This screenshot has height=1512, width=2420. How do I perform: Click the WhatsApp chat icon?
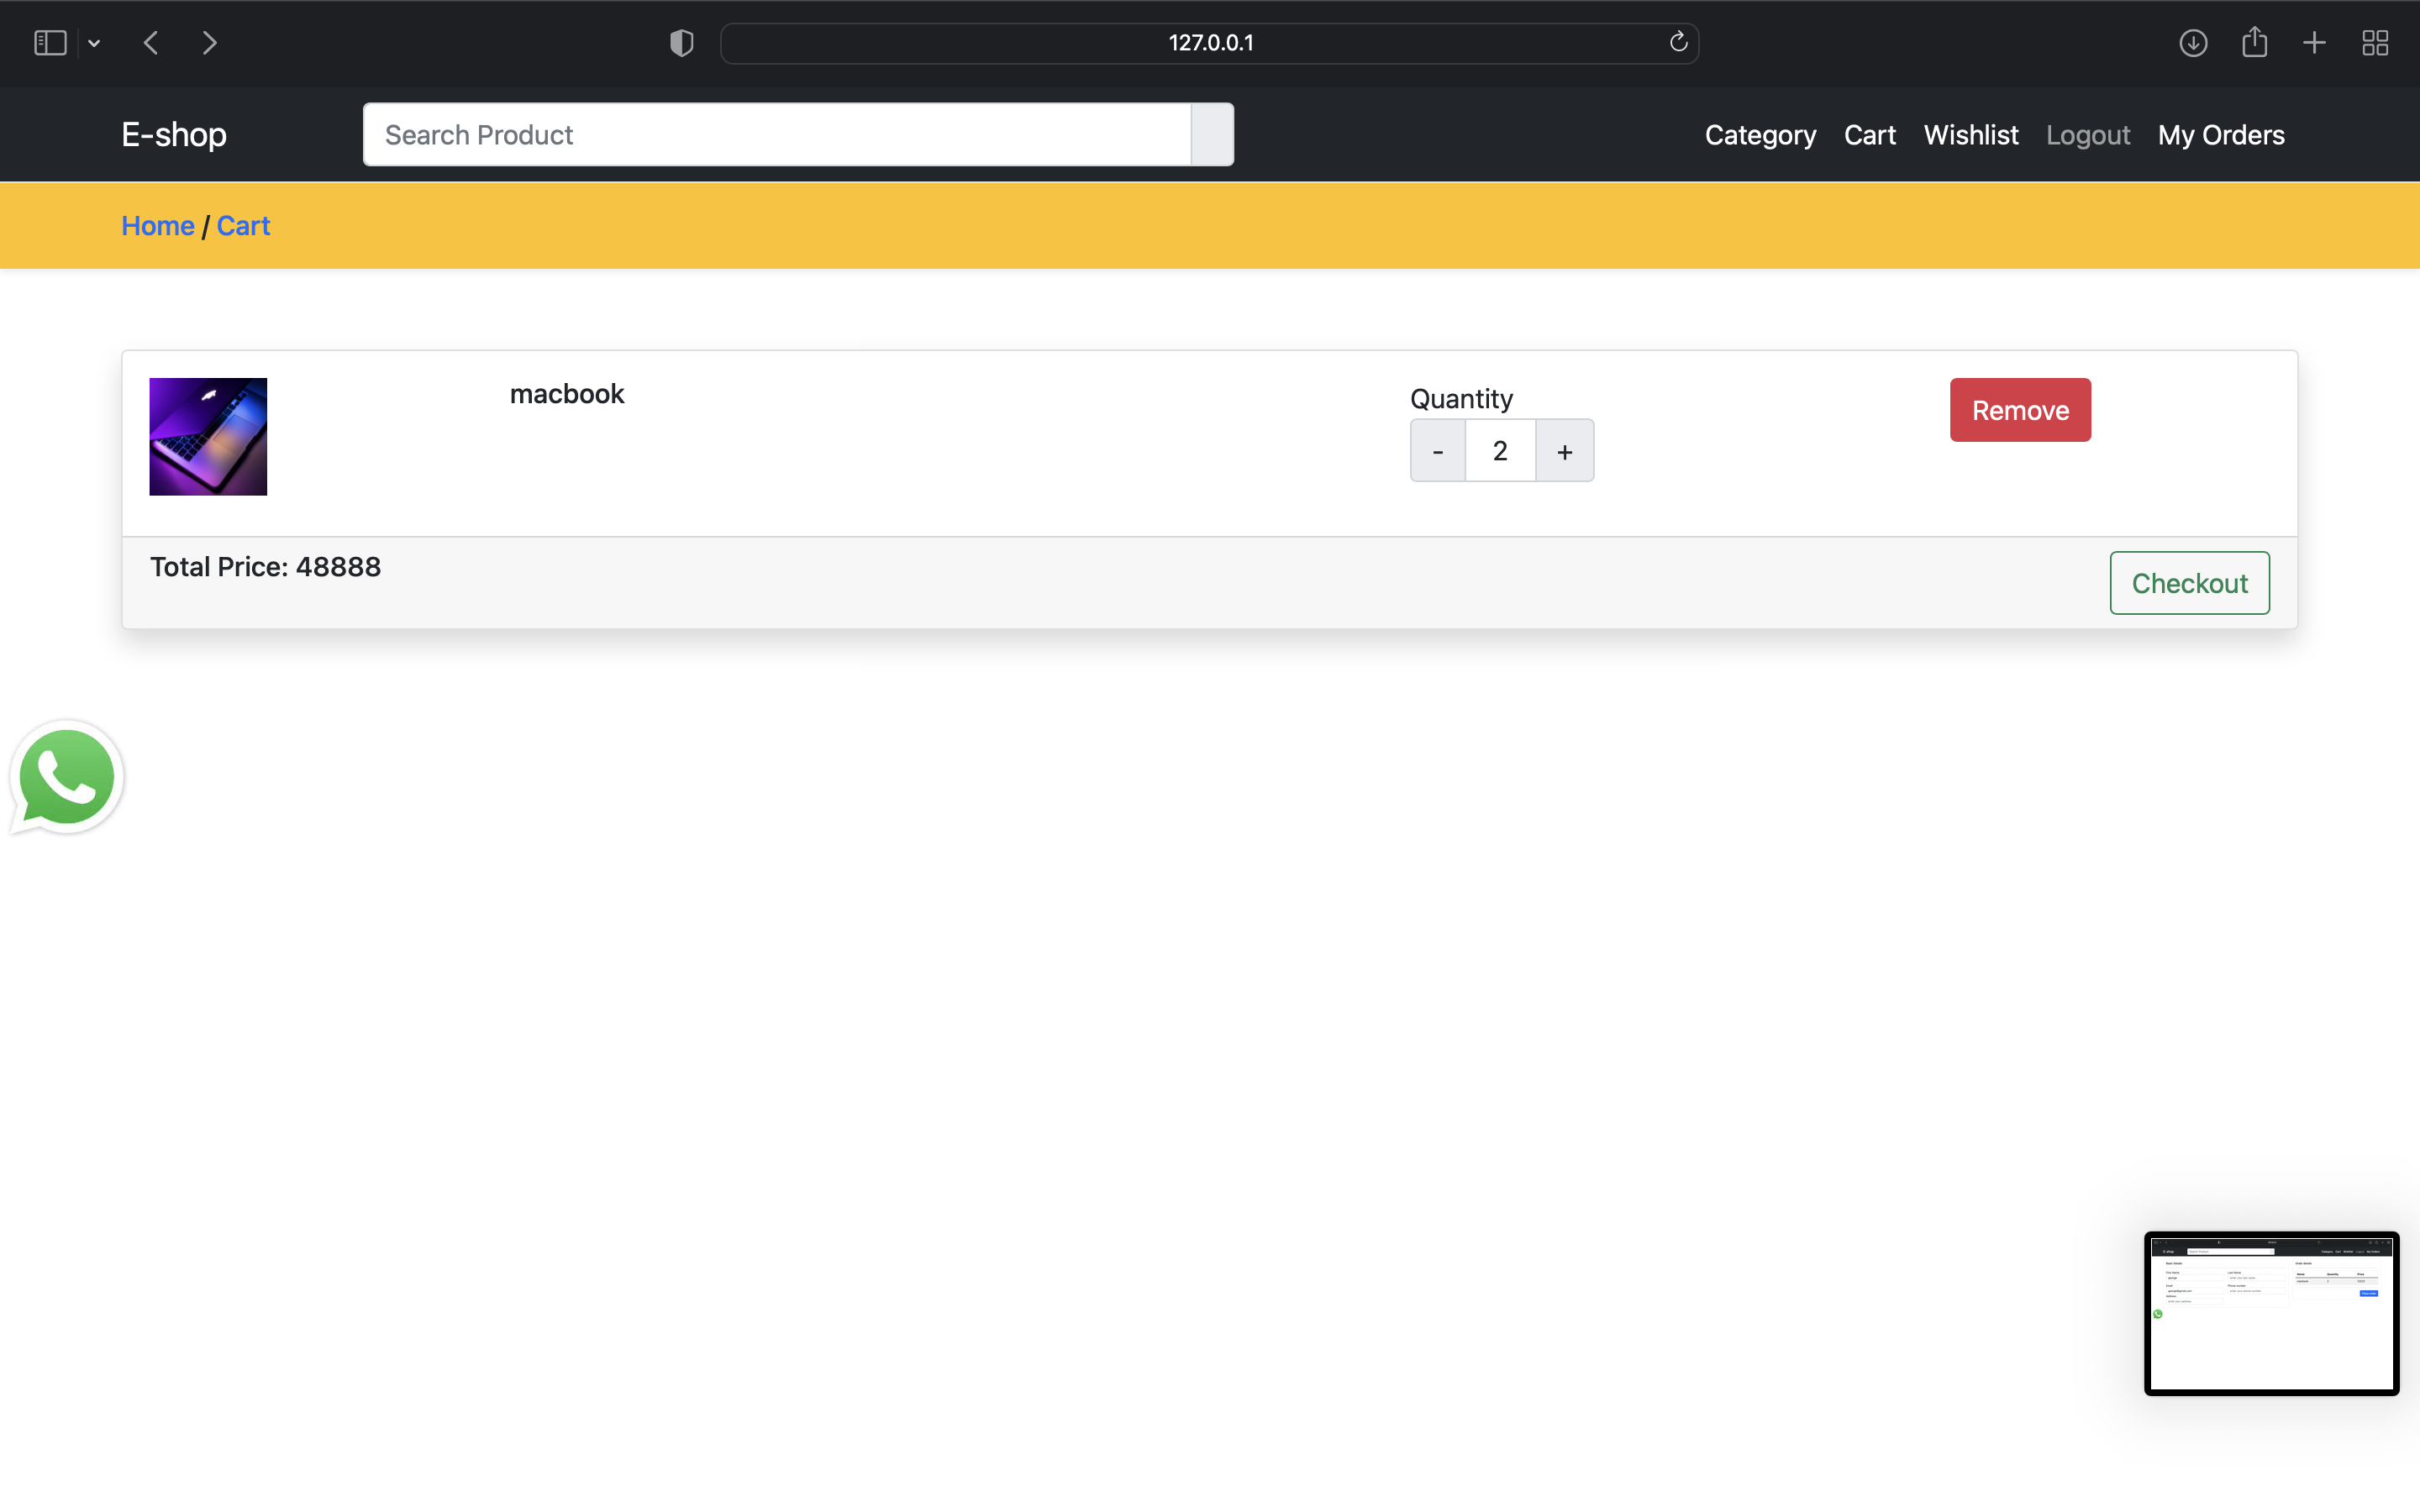66,777
